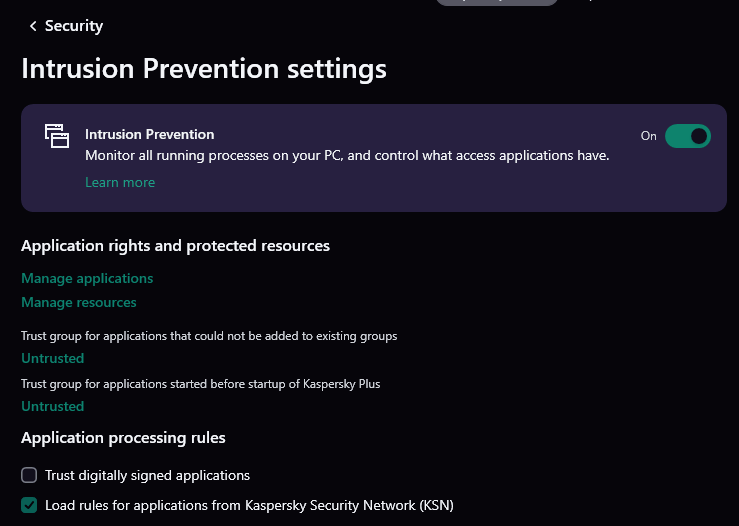Click the Load rules from Kaspersky Security Network text
This screenshot has height=526, width=739.
tap(249, 505)
